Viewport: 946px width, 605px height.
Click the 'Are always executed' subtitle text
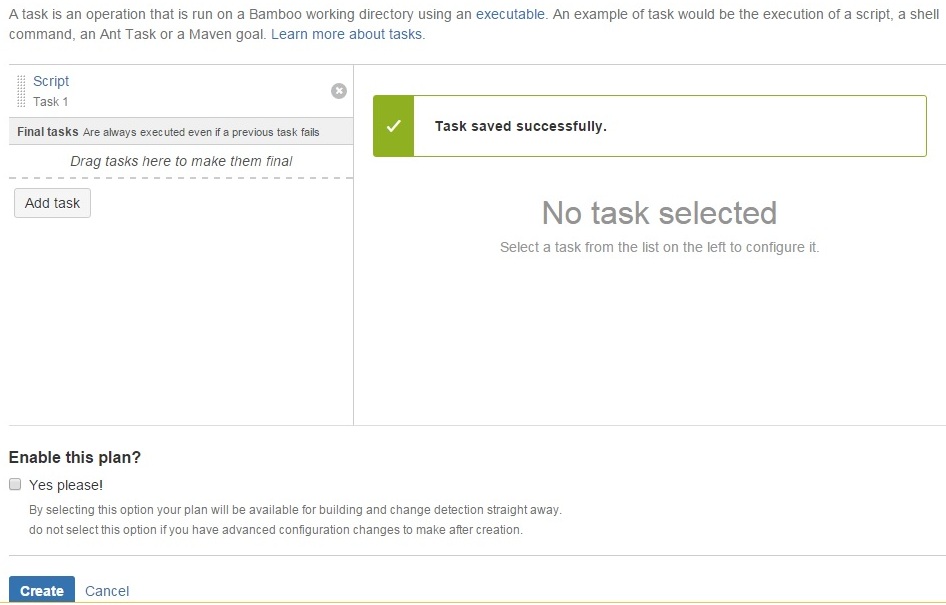[201, 132]
